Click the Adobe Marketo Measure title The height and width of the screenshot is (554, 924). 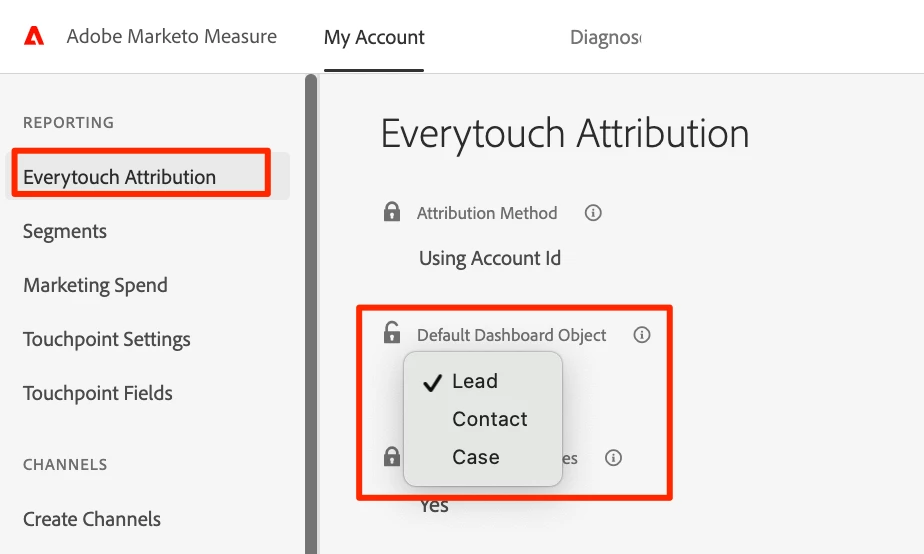click(x=171, y=37)
